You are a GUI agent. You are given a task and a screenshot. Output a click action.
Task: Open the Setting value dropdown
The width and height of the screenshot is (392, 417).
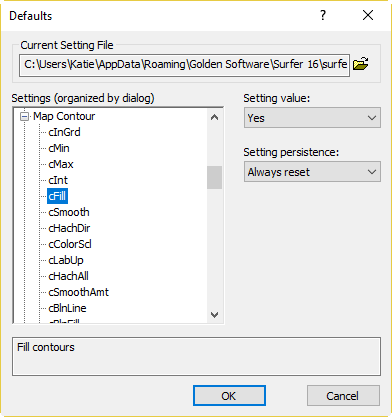[x=312, y=118]
